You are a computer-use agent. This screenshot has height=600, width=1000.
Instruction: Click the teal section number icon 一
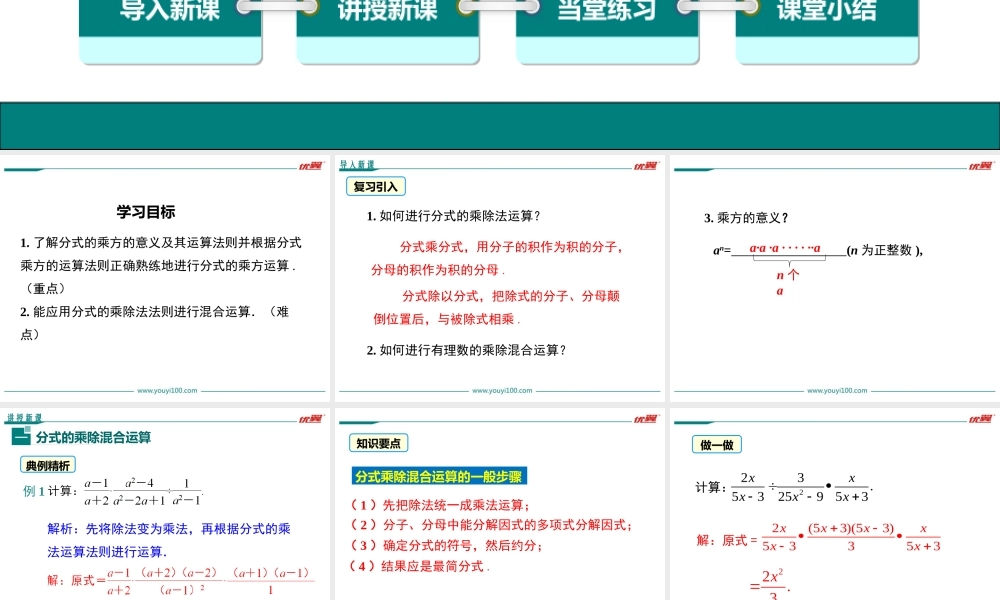pos(21,437)
